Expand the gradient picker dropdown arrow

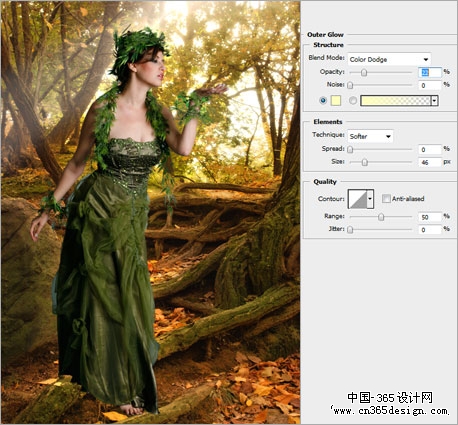tap(434, 101)
